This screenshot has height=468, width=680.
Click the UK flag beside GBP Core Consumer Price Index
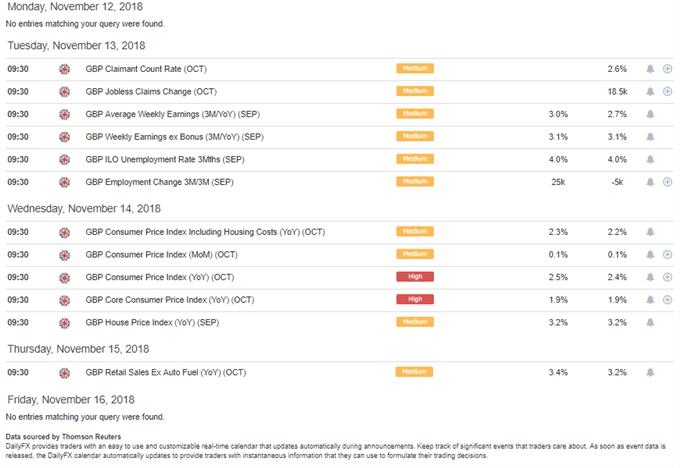tap(65, 299)
